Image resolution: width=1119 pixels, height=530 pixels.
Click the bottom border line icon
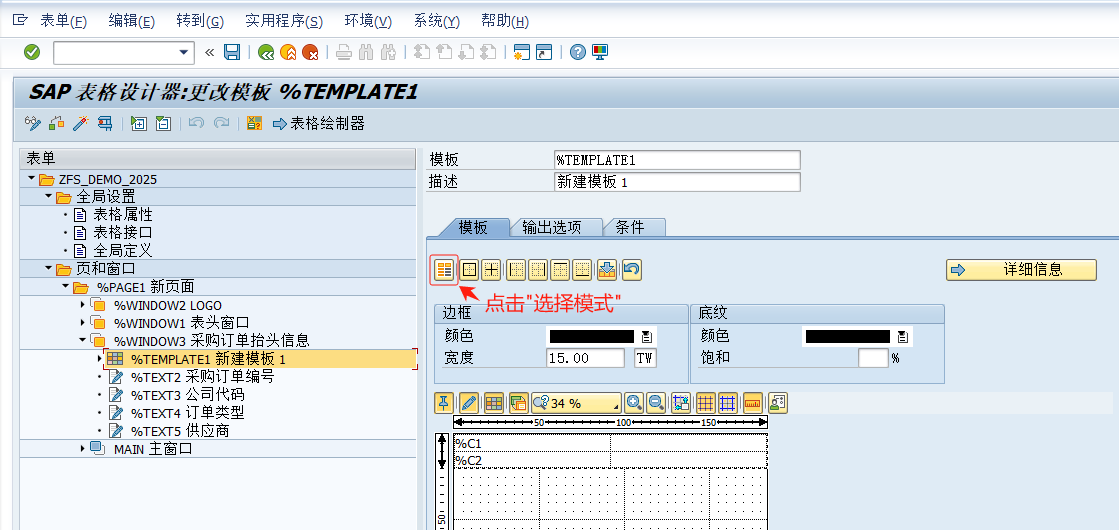click(583, 269)
